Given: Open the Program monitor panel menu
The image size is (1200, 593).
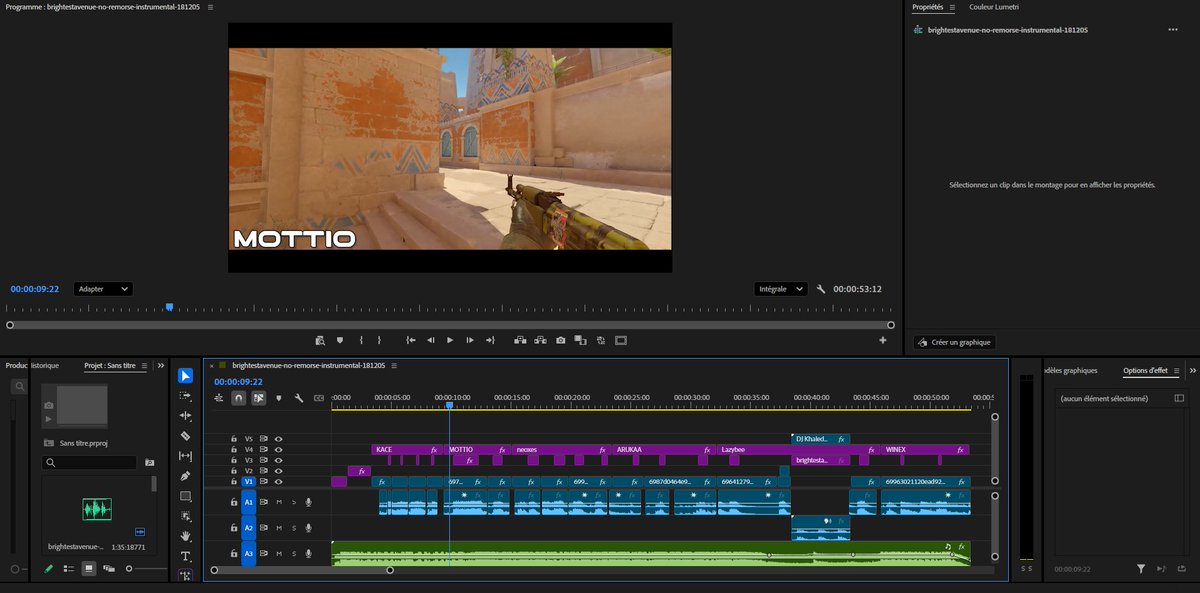Looking at the screenshot, I should [x=210, y=7].
